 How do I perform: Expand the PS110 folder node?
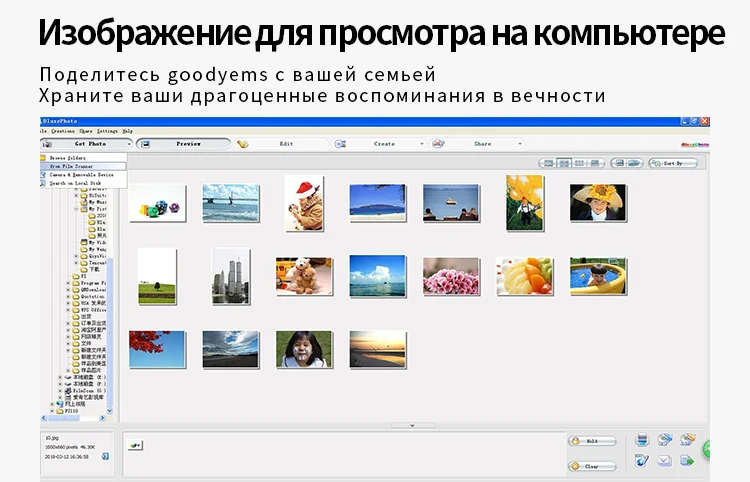click(x=53, y=411)
